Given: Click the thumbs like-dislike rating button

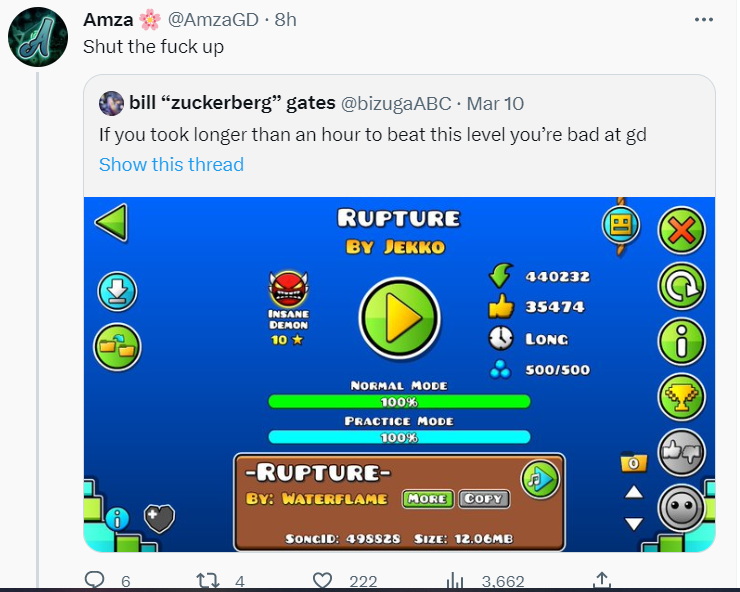Looking at the screenshot, I should 681,453.
